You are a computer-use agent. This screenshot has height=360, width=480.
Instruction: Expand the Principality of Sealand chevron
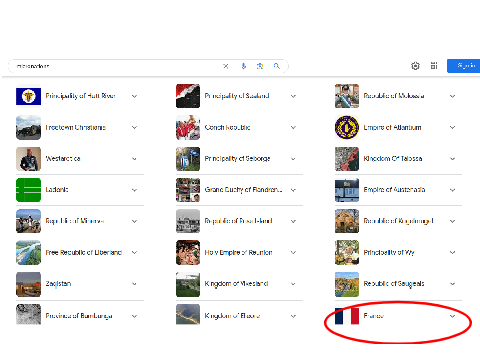tap(293, 96)
